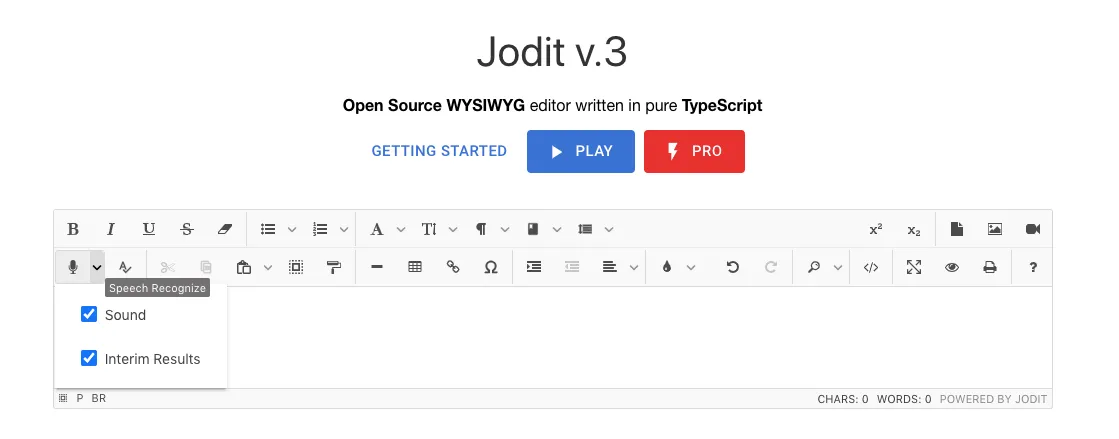Insert a numbered list
Viewport: 1119px width, 439px height.
click(320, 229)
